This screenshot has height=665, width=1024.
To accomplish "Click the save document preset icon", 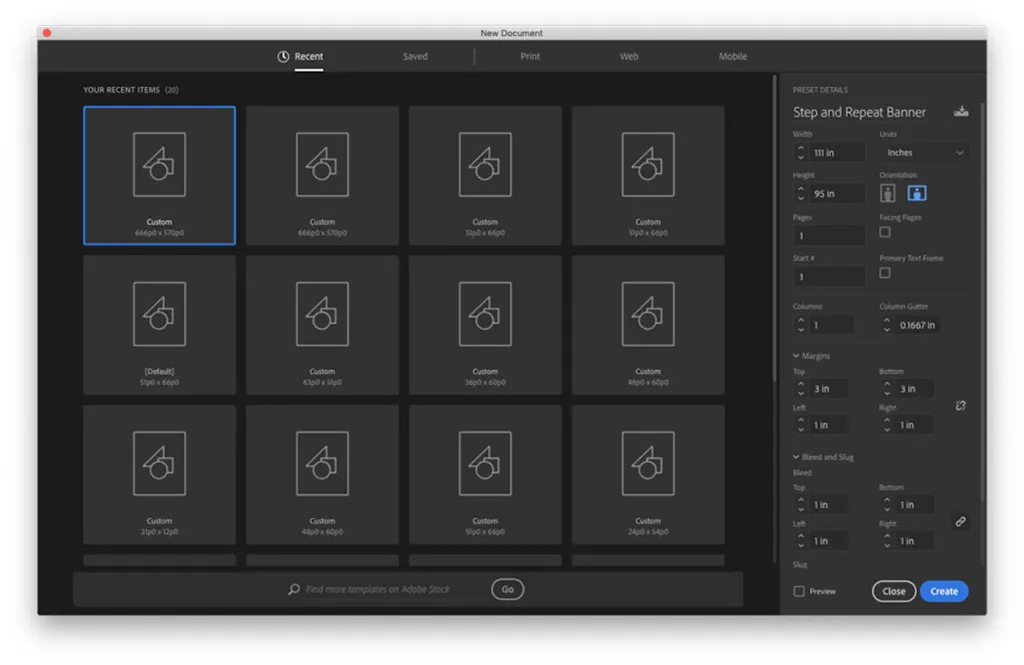I will [961, 111].
